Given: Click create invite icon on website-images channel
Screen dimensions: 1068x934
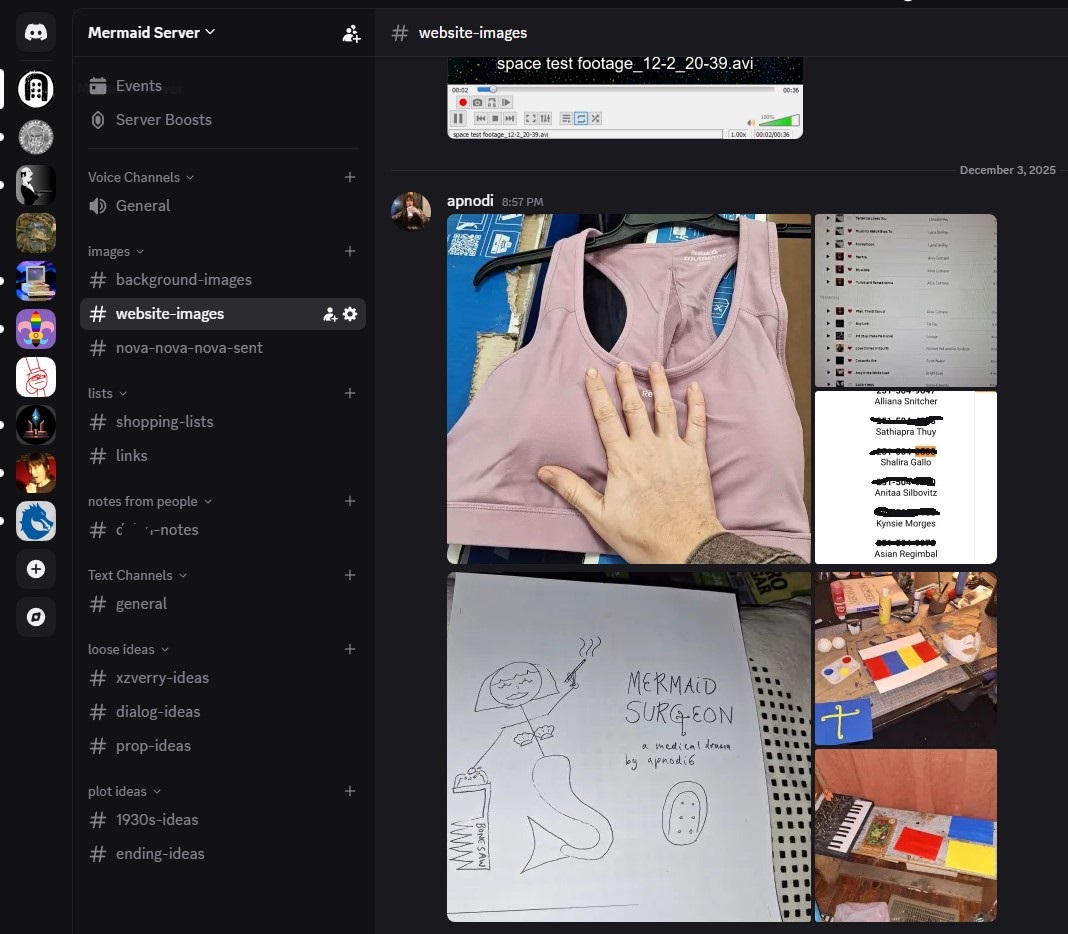Looking at the screenshot, I should 329,314.
